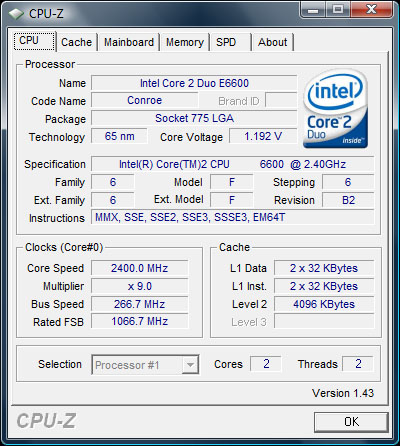Click the Instructions field listing MMX, SSE
Viewport: 400px width, 446px height.
point(233,218)
